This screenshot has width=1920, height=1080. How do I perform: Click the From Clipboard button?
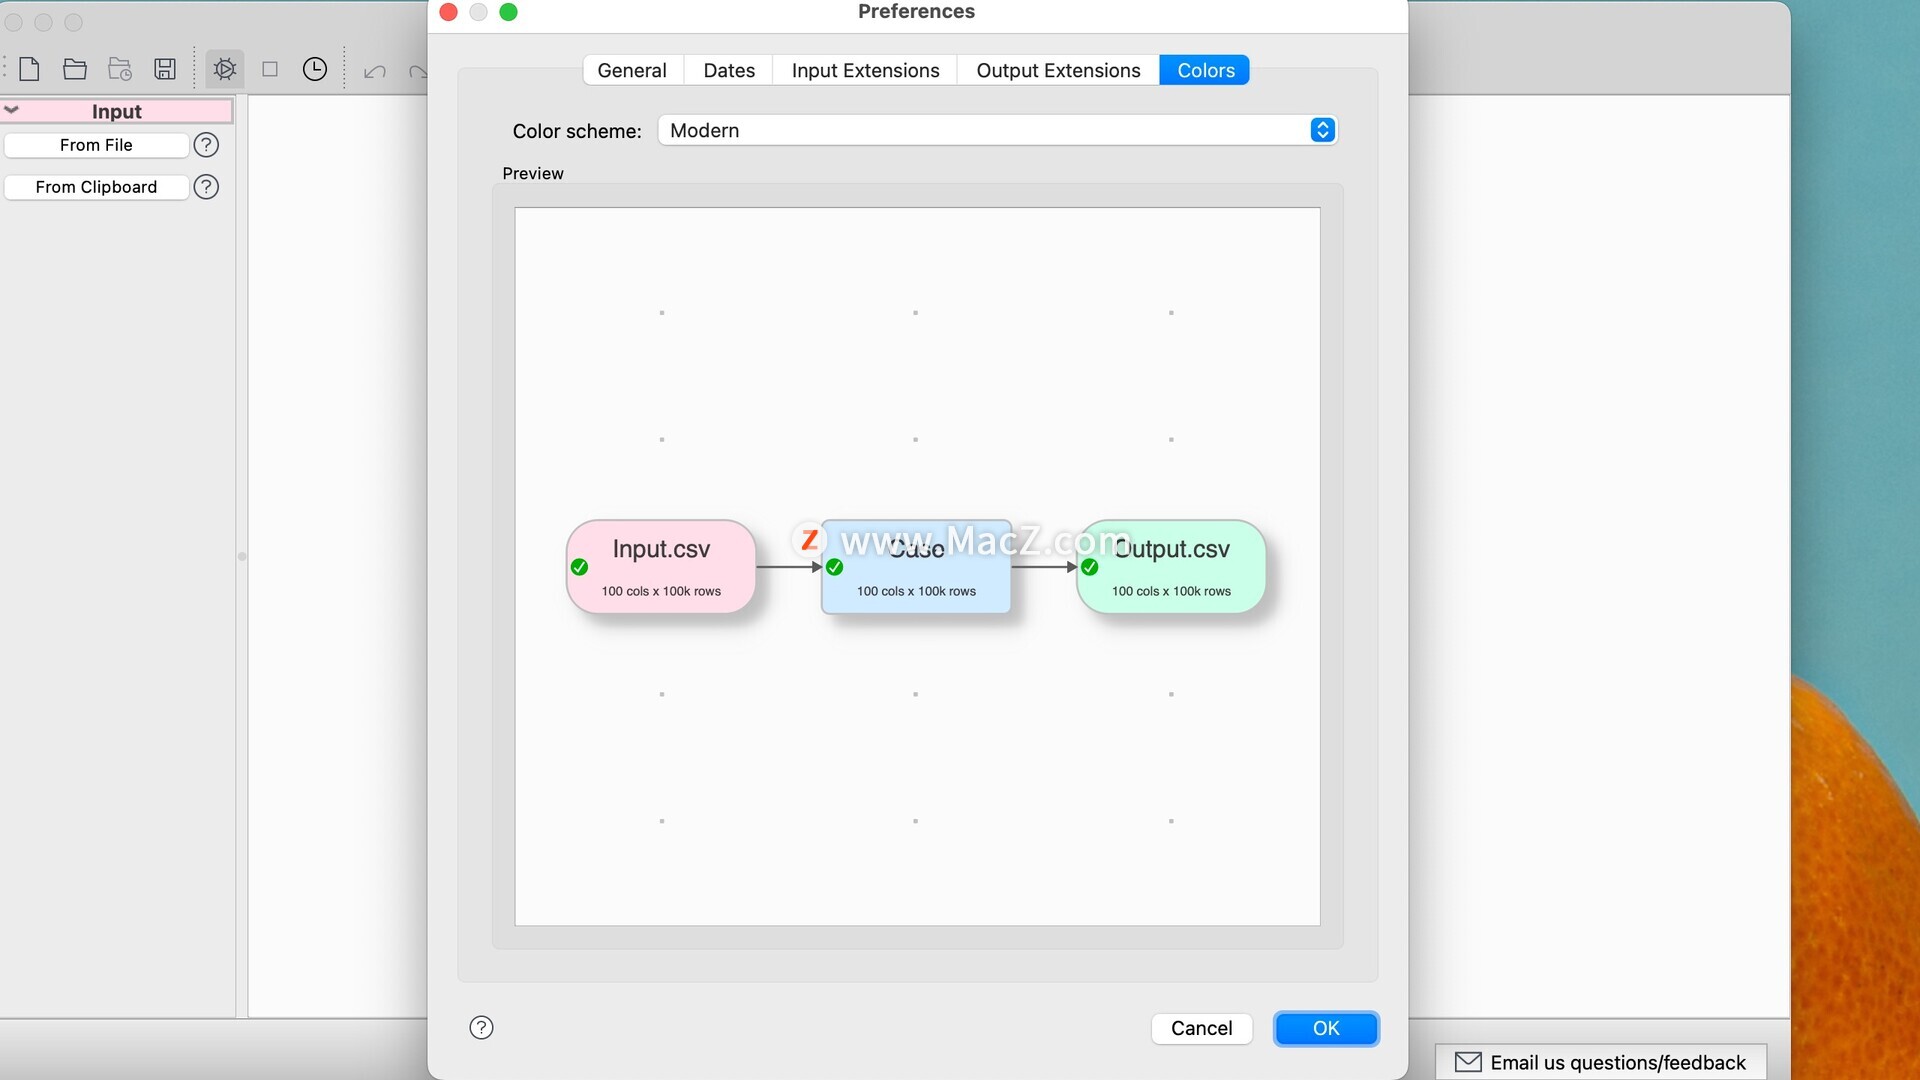point(96,187)
